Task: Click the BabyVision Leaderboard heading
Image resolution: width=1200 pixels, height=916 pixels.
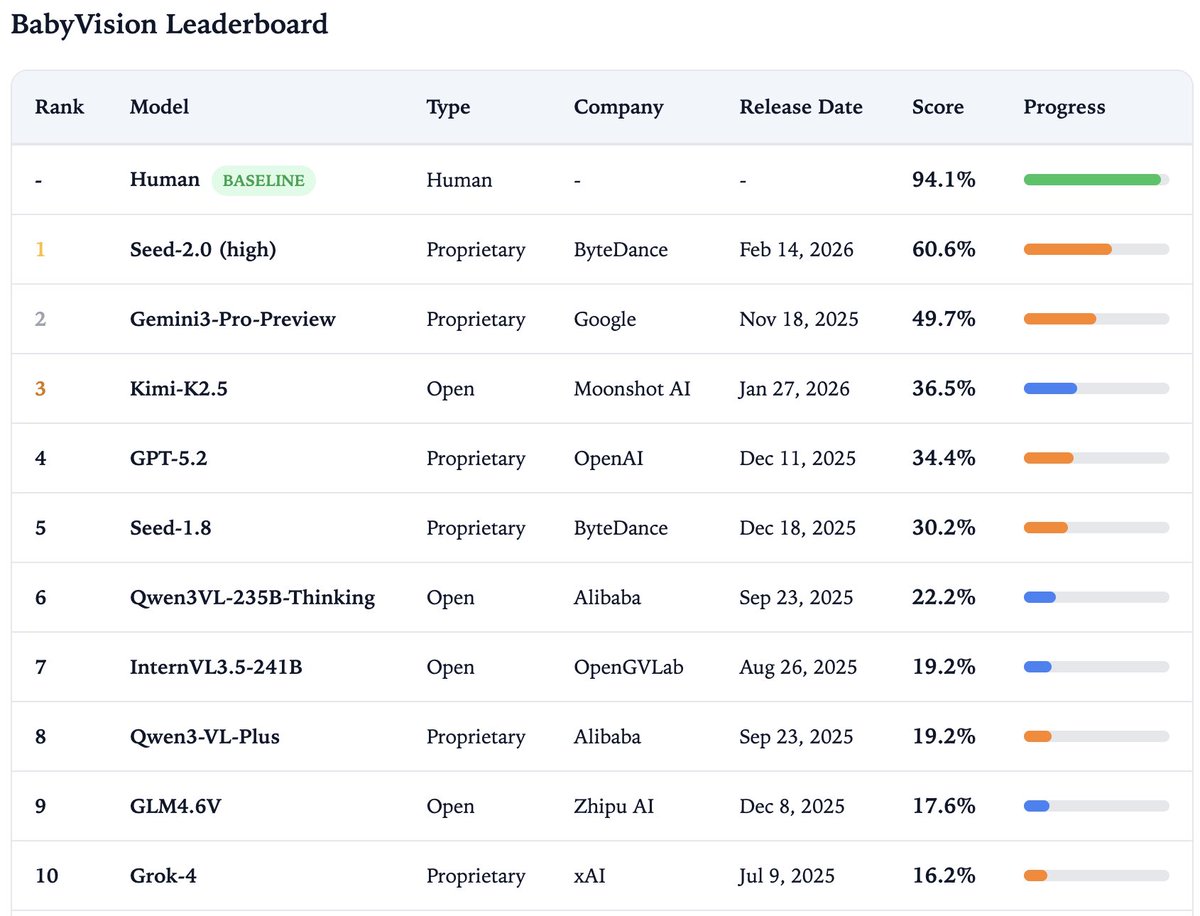Action: pos(169,24)
